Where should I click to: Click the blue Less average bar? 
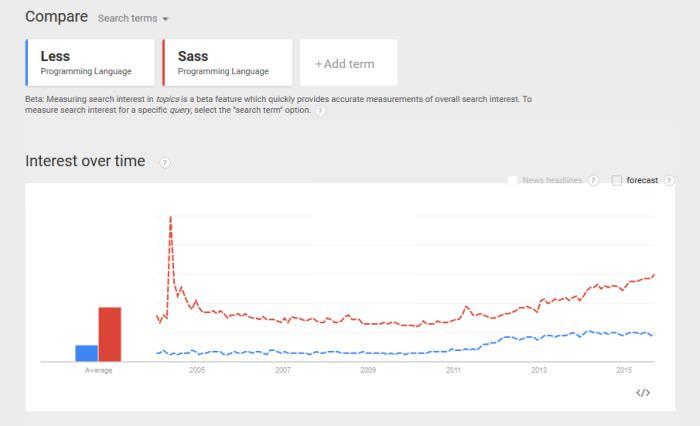pos(86,353)
